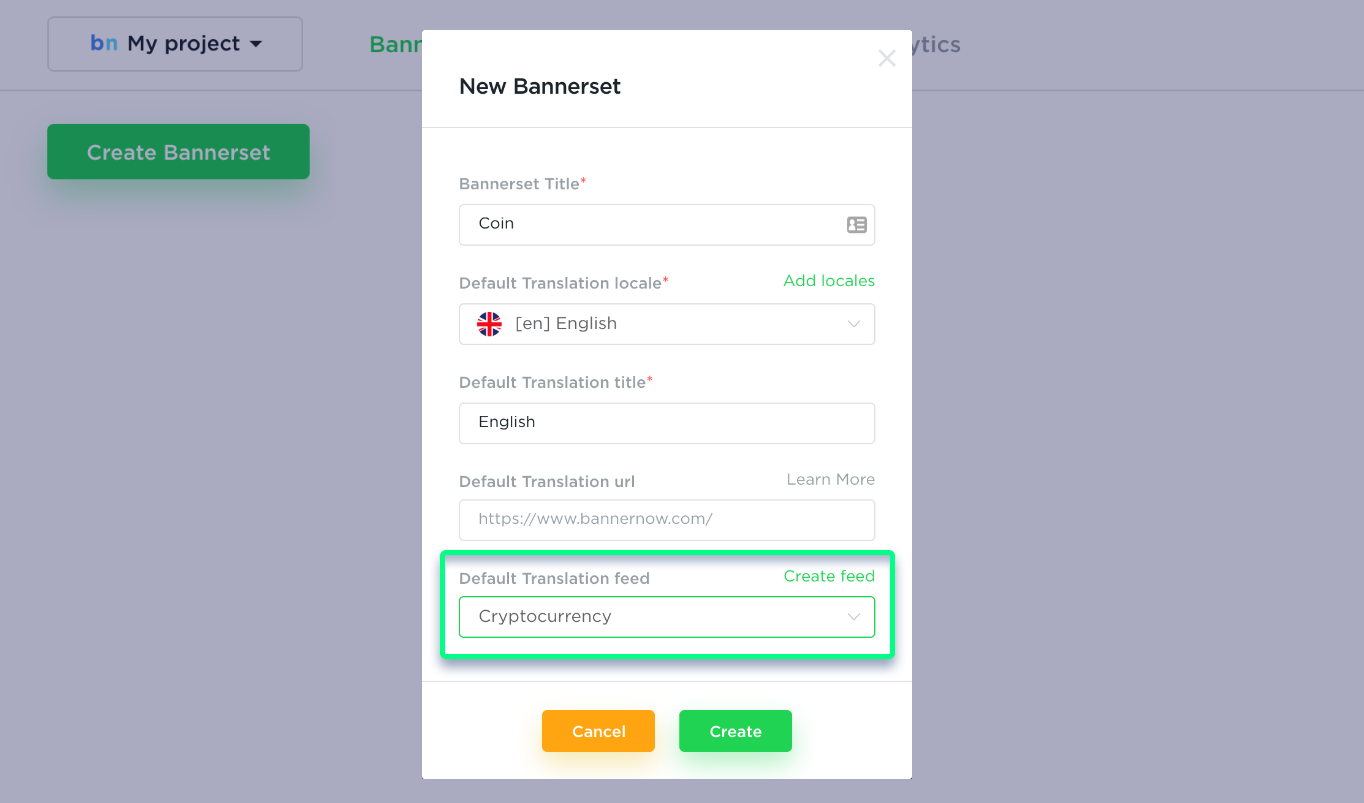Switch to the Analytics tab
1364x803 pixels.
(x=936, y=44)
